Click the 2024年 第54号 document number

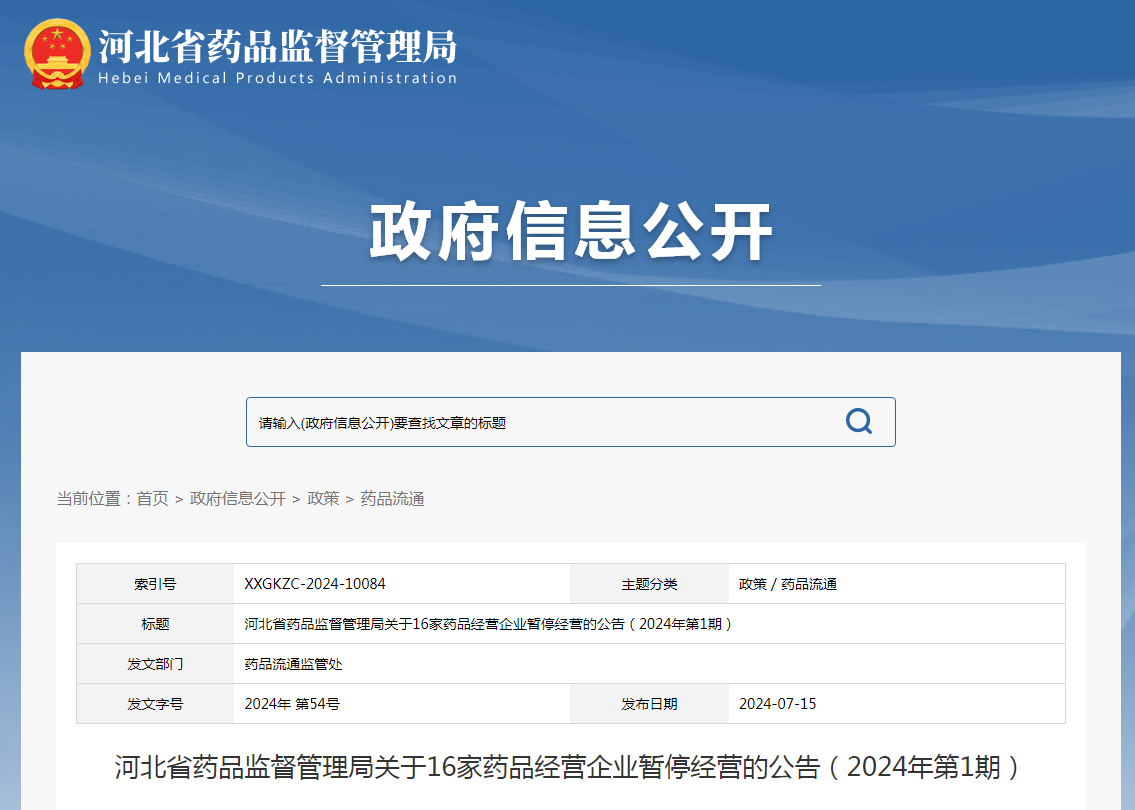pyautogui.click(x=292, y=704)
